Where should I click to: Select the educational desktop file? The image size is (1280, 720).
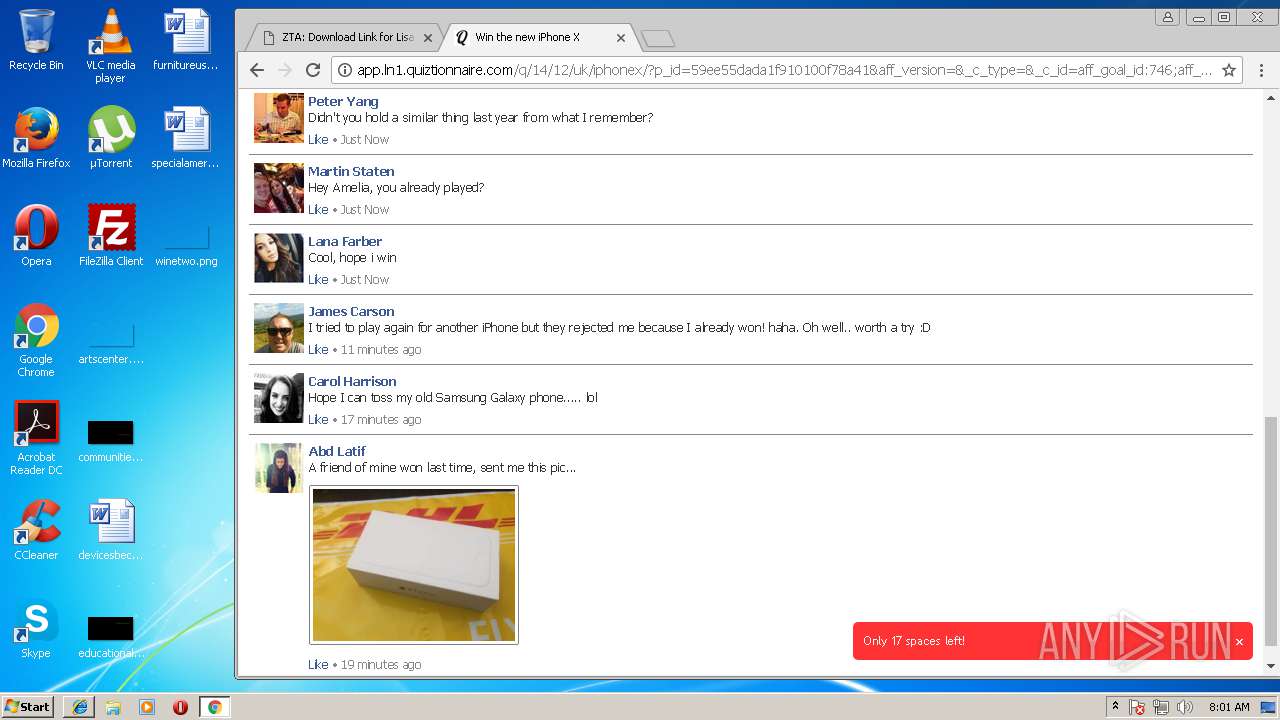coord(110,637)
